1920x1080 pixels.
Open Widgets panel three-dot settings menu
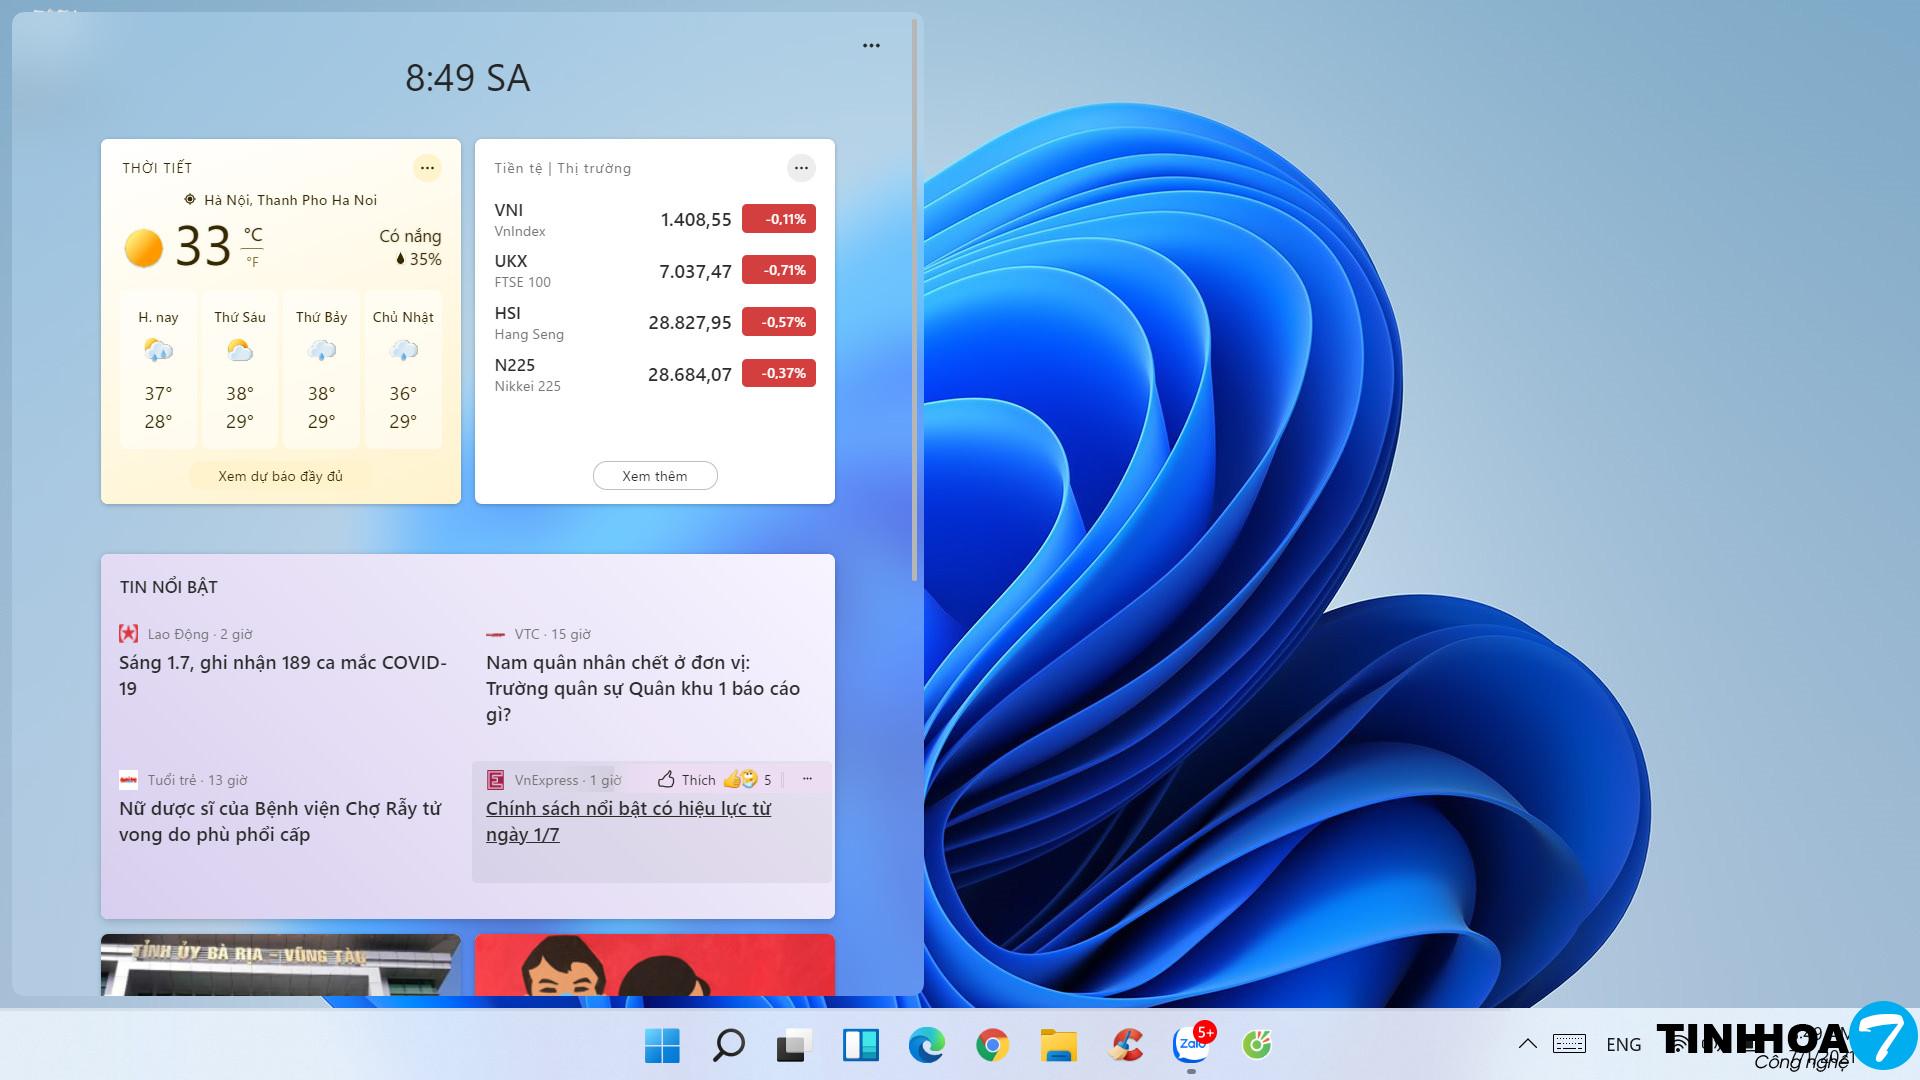click(871, 46)
